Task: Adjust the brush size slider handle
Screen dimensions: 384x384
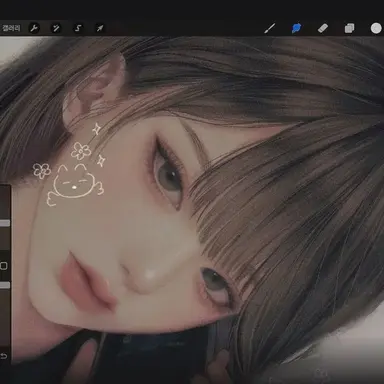Action: (5, 223)
